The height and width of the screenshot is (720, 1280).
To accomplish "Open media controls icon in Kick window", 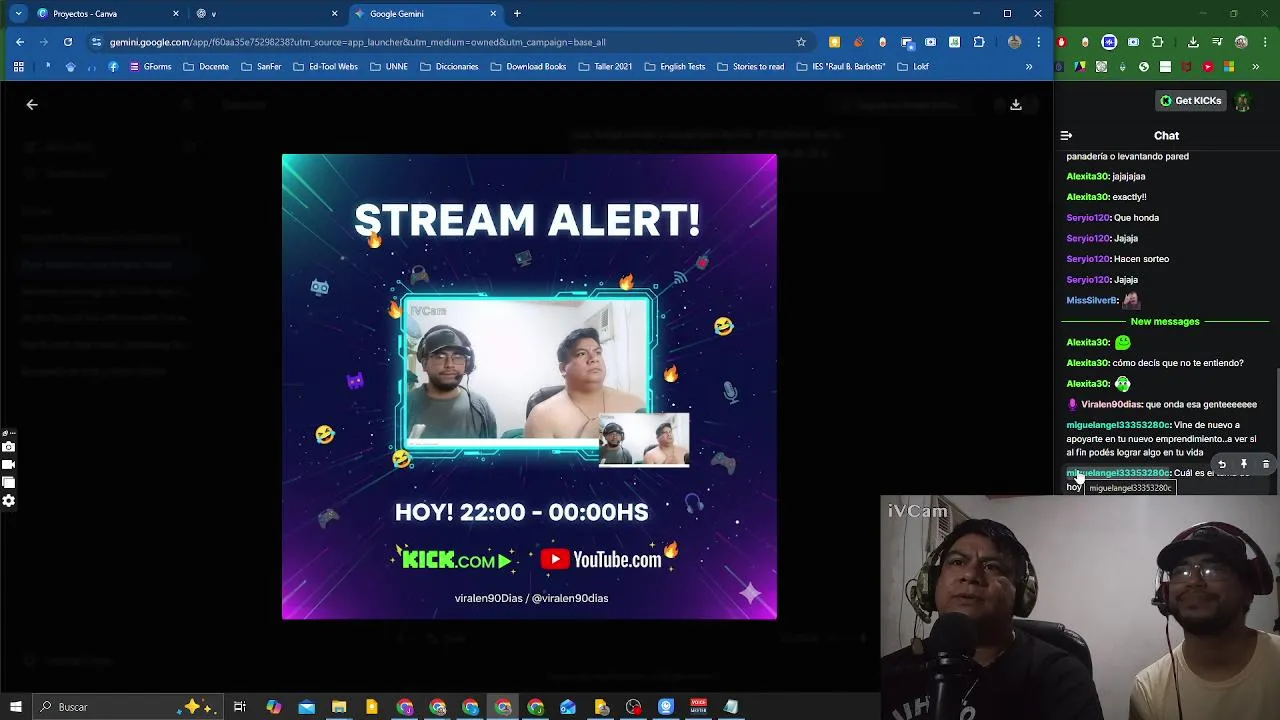I will click(x=1217, y=42).
